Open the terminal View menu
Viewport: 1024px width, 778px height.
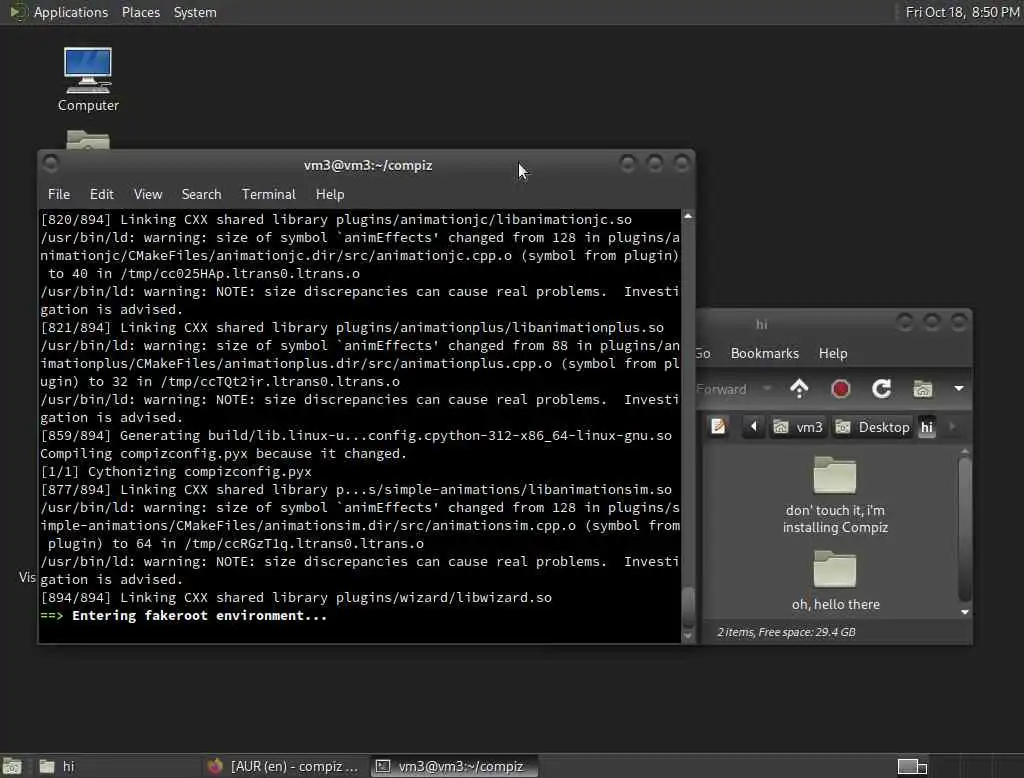tap(148, 195)
